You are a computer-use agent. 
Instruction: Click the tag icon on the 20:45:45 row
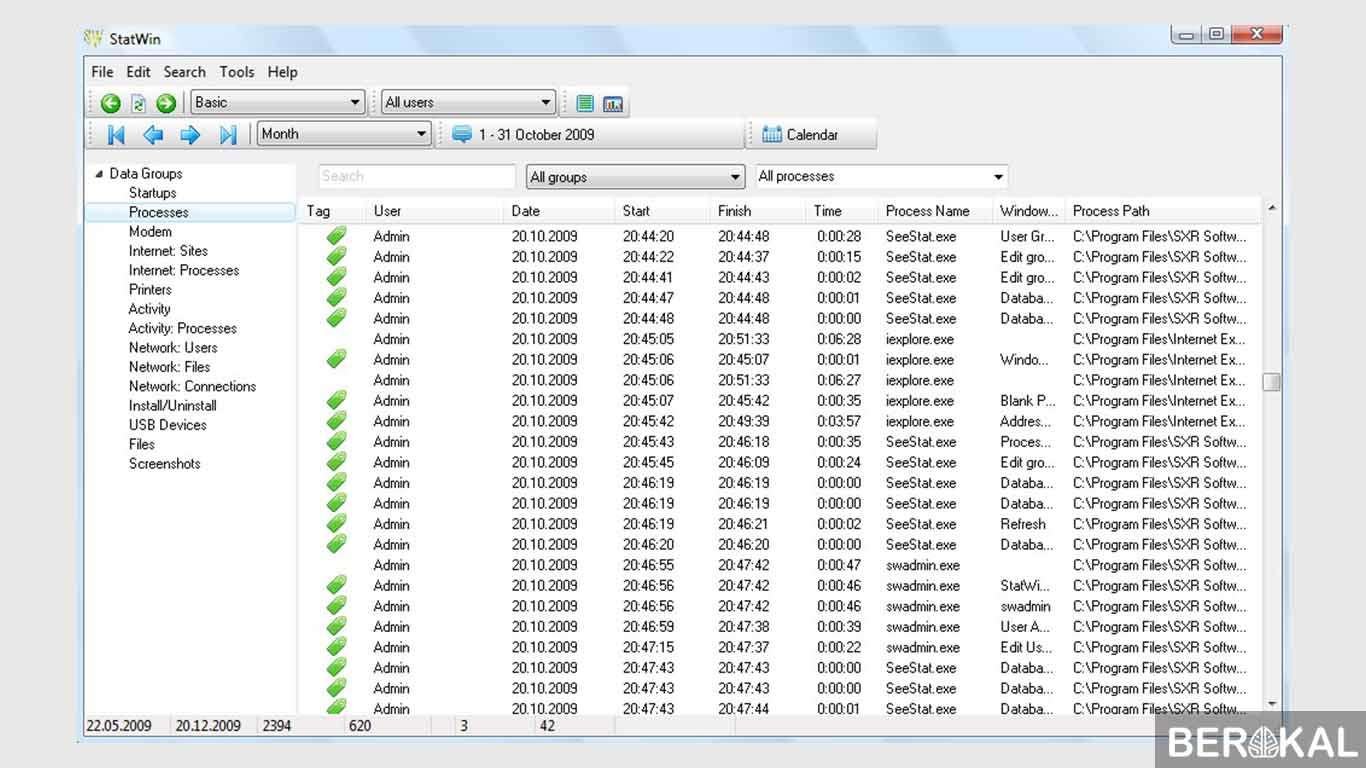tap(337, 462)
